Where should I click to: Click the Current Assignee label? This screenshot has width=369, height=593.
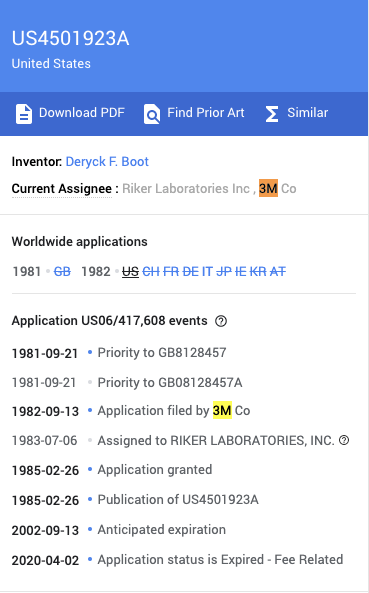(62, 188)
